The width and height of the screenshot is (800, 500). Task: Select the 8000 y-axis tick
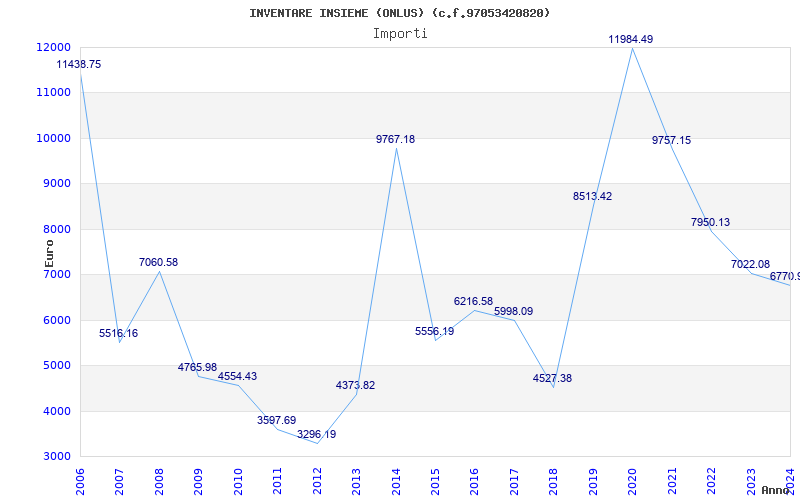(x=57, y=229)
